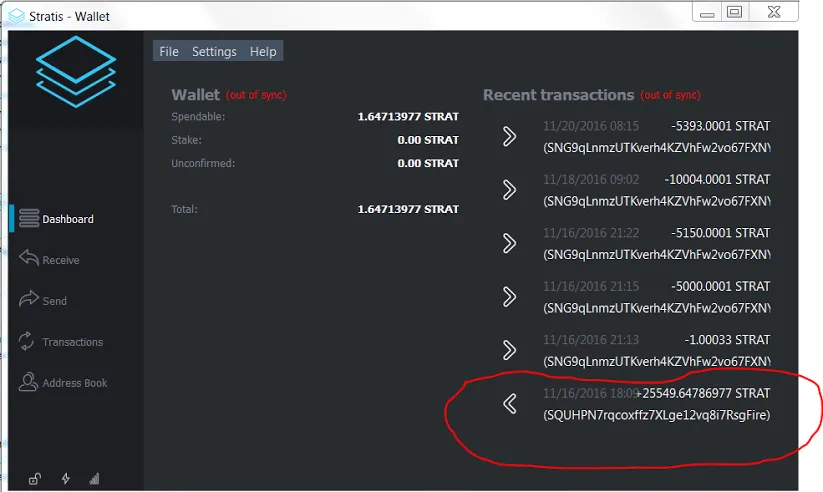Close the Stratis Wallet window
The image size is (823, 492).
coord(774,12)
